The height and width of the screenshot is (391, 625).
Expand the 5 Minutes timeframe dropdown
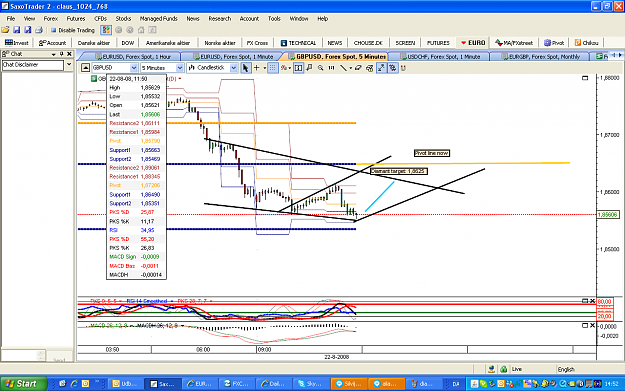coord(180,68)
